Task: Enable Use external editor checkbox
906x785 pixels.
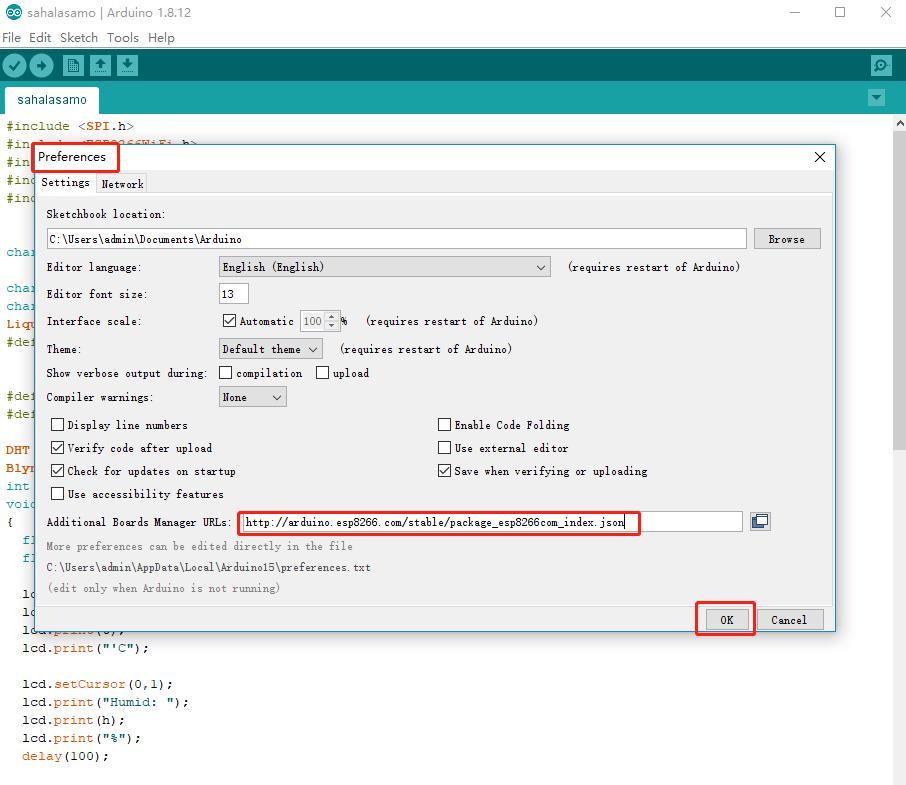Action: (x=444, y=448)
